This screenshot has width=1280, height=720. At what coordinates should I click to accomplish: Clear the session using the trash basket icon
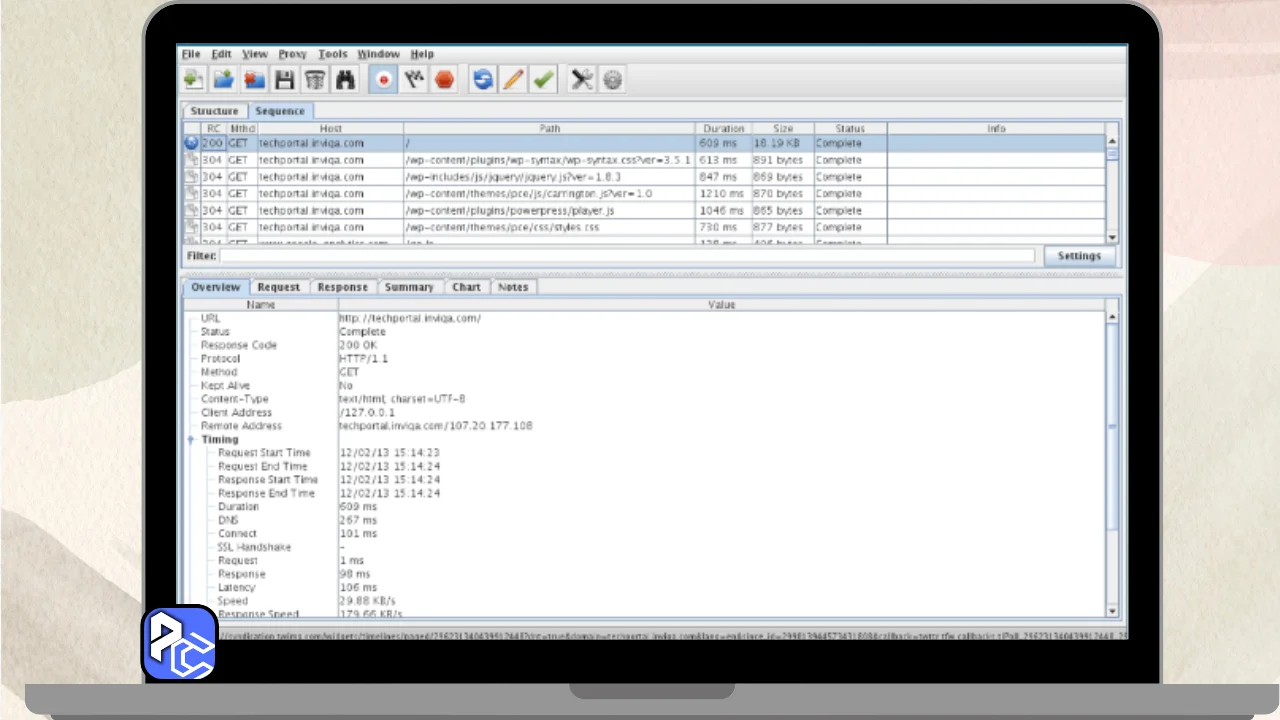[x=315, y=80]
